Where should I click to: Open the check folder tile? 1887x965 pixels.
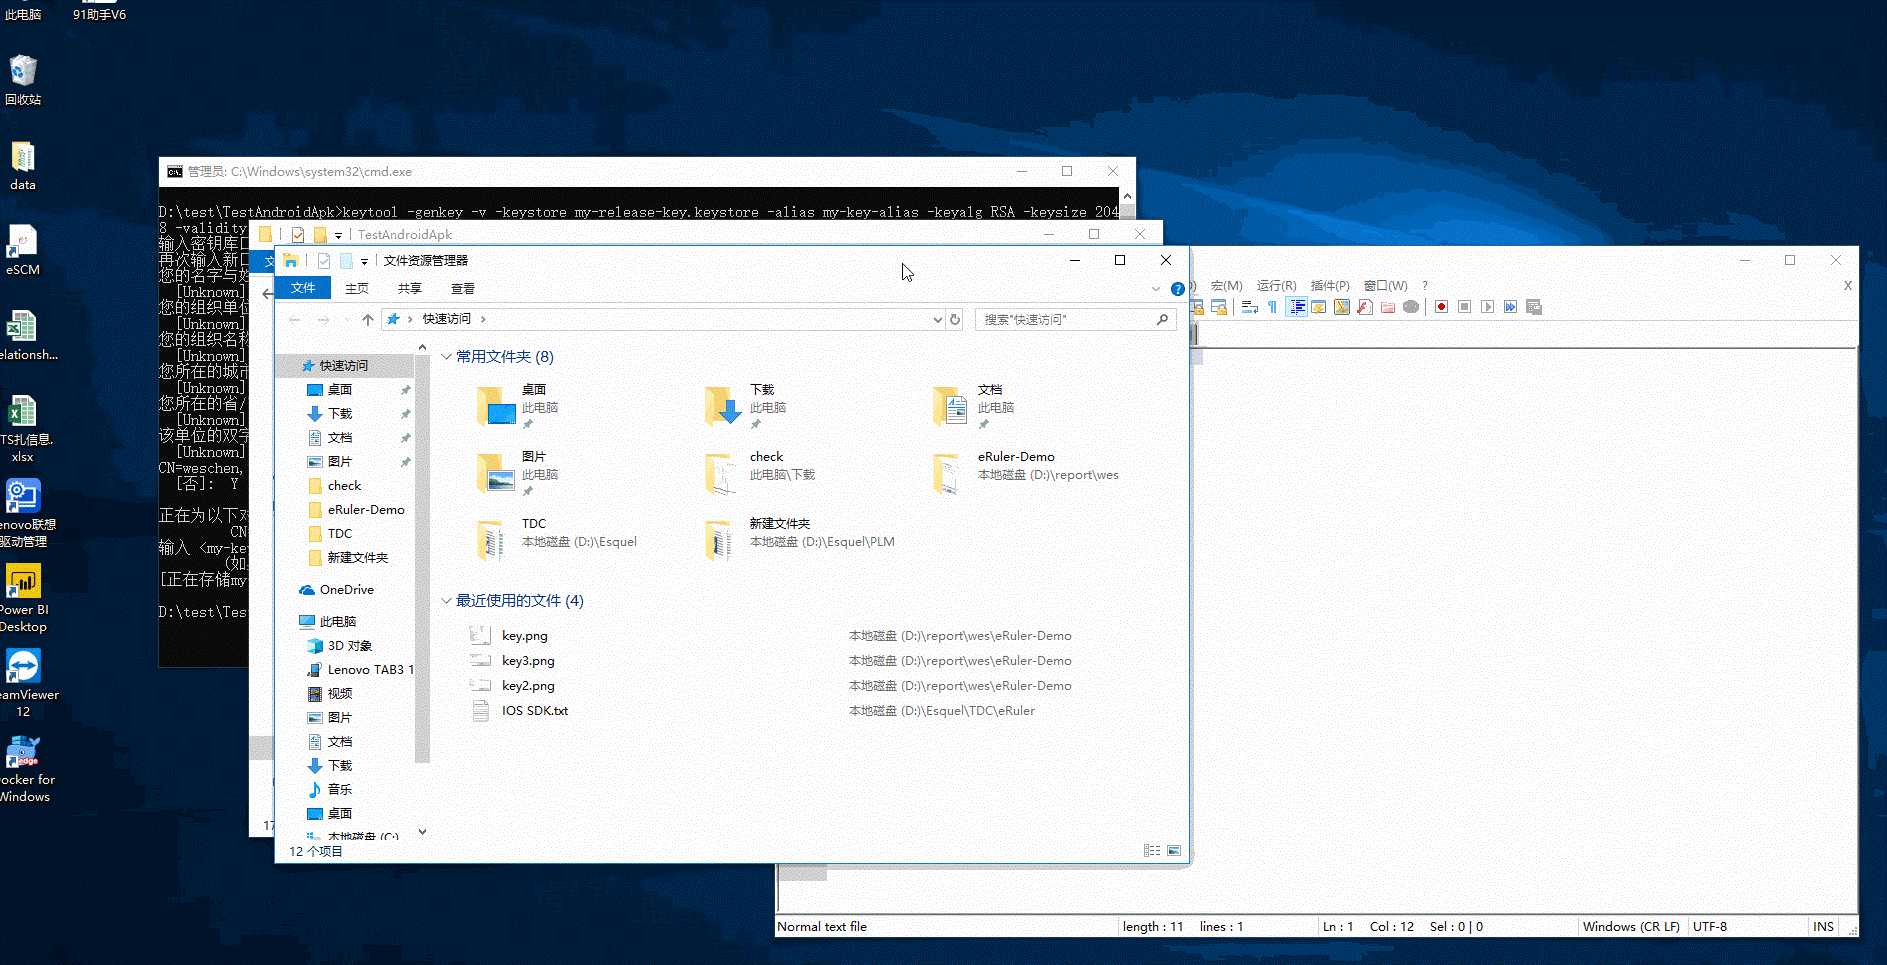(760, 474)
